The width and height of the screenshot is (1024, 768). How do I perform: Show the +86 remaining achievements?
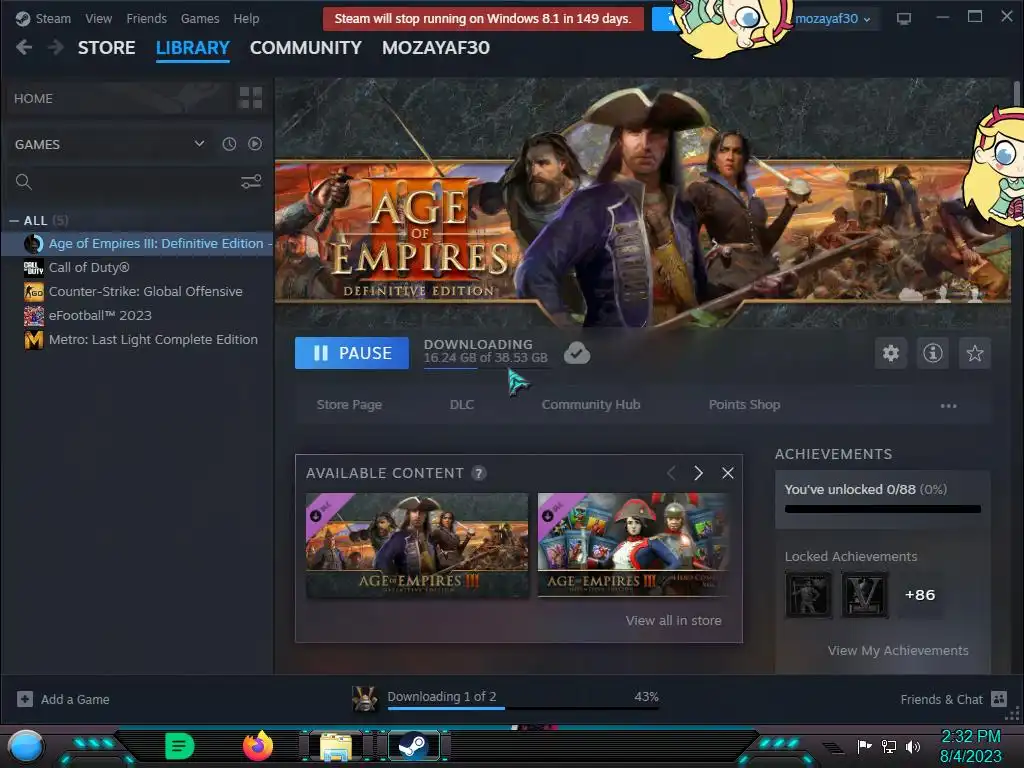click(920, 595)
